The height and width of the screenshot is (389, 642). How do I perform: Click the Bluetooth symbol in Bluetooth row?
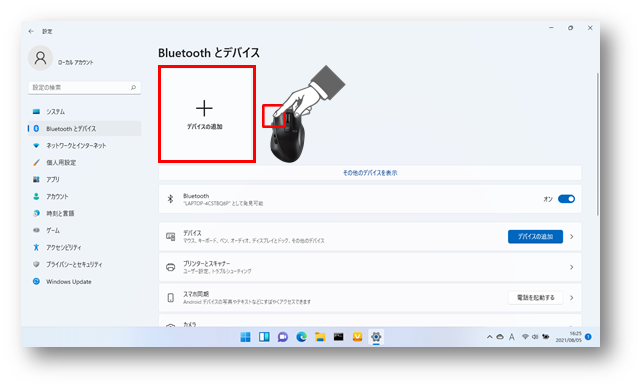tap(171, 199)
